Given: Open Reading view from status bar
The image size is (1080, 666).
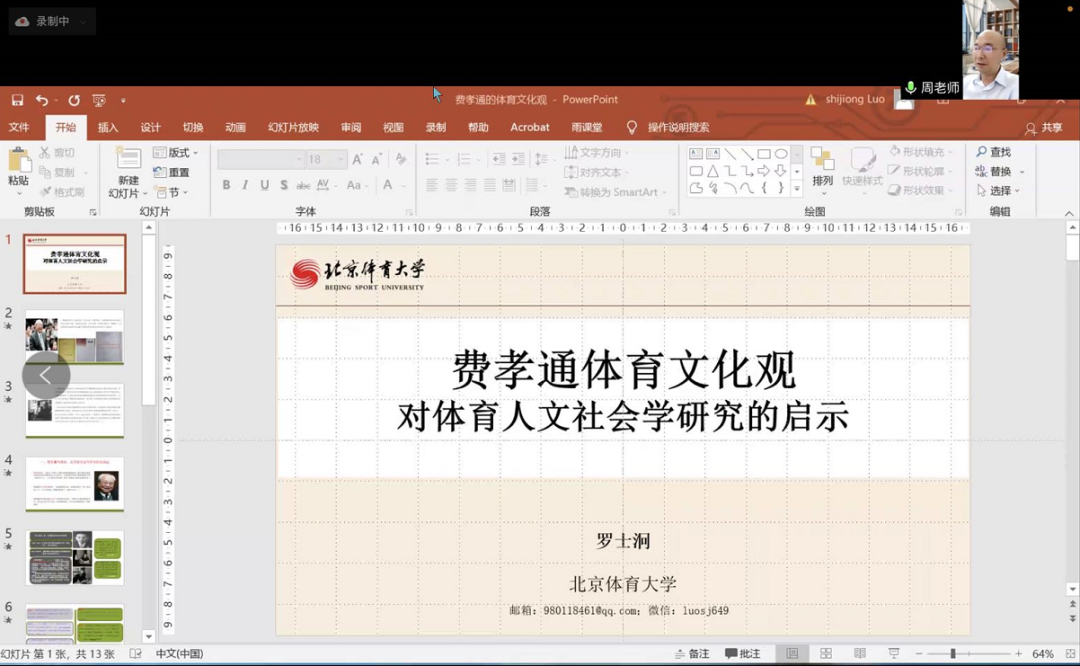Looking at the screenshot, I should [860, 654].
